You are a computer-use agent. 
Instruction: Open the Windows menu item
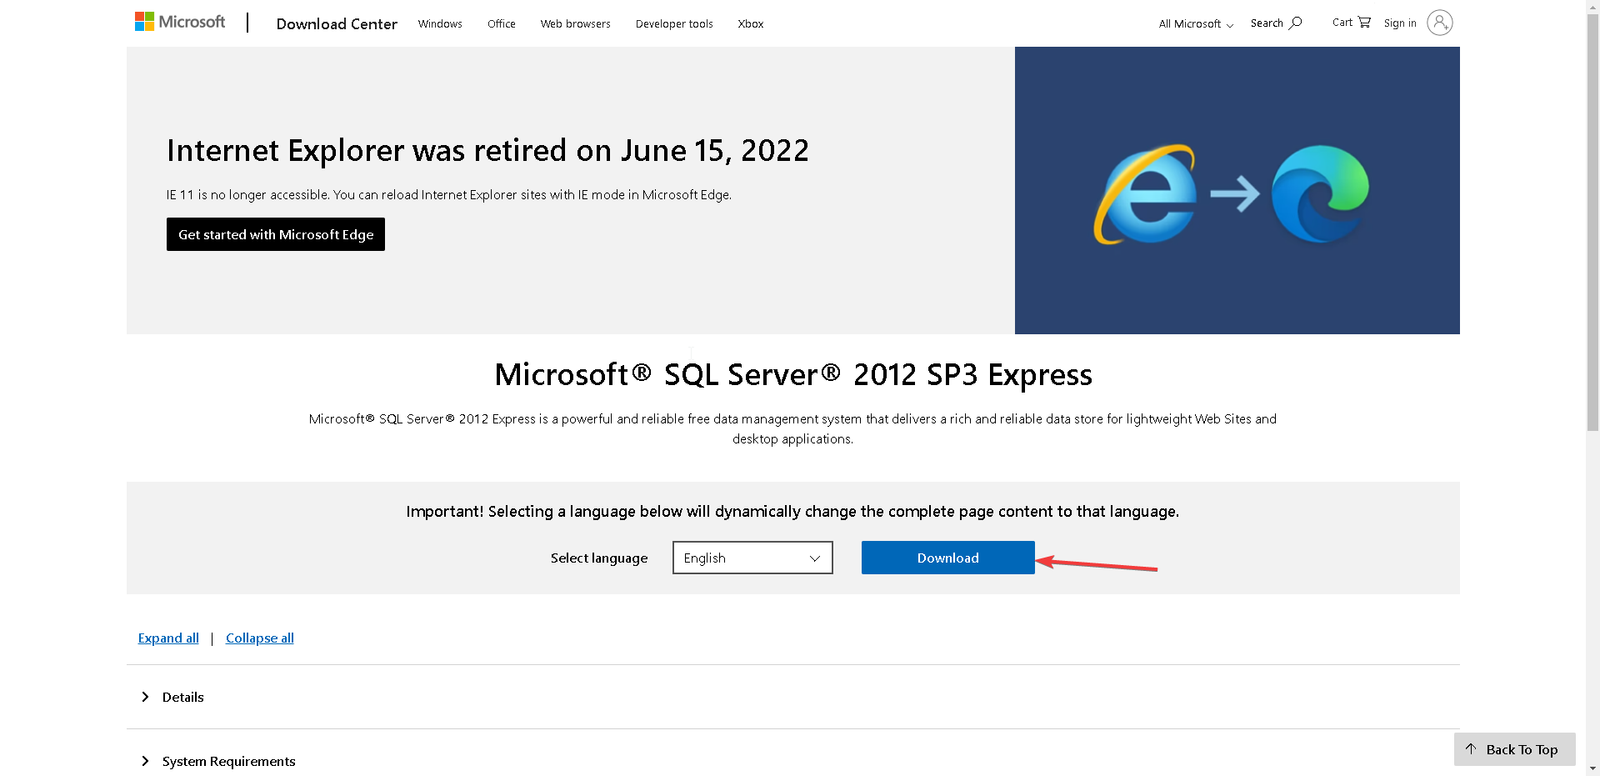440,24
